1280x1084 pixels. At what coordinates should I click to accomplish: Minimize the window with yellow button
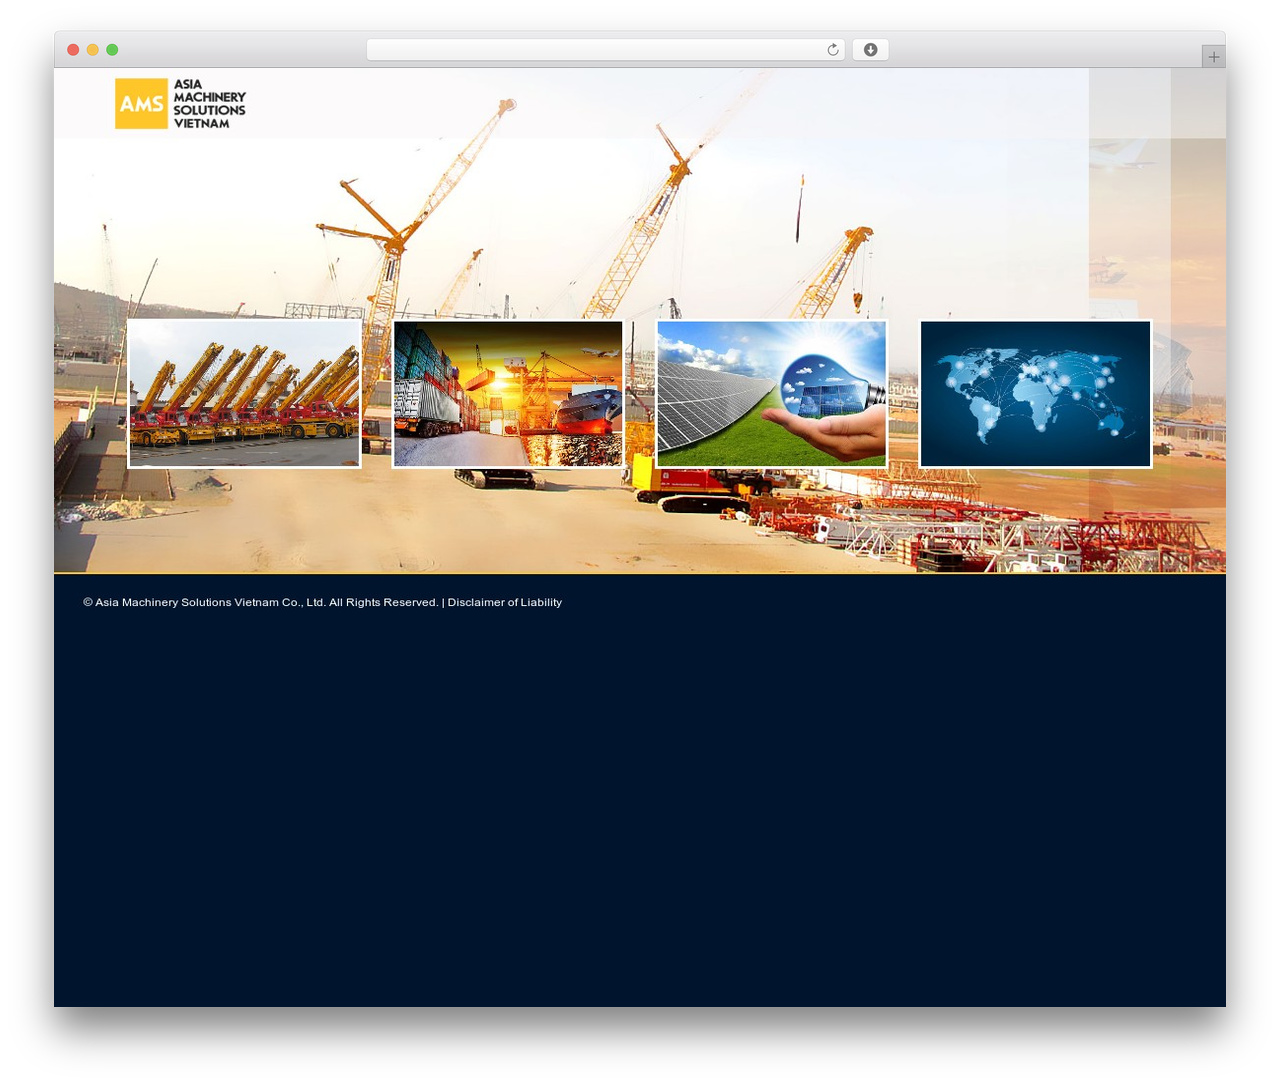(x=92, y=50)
